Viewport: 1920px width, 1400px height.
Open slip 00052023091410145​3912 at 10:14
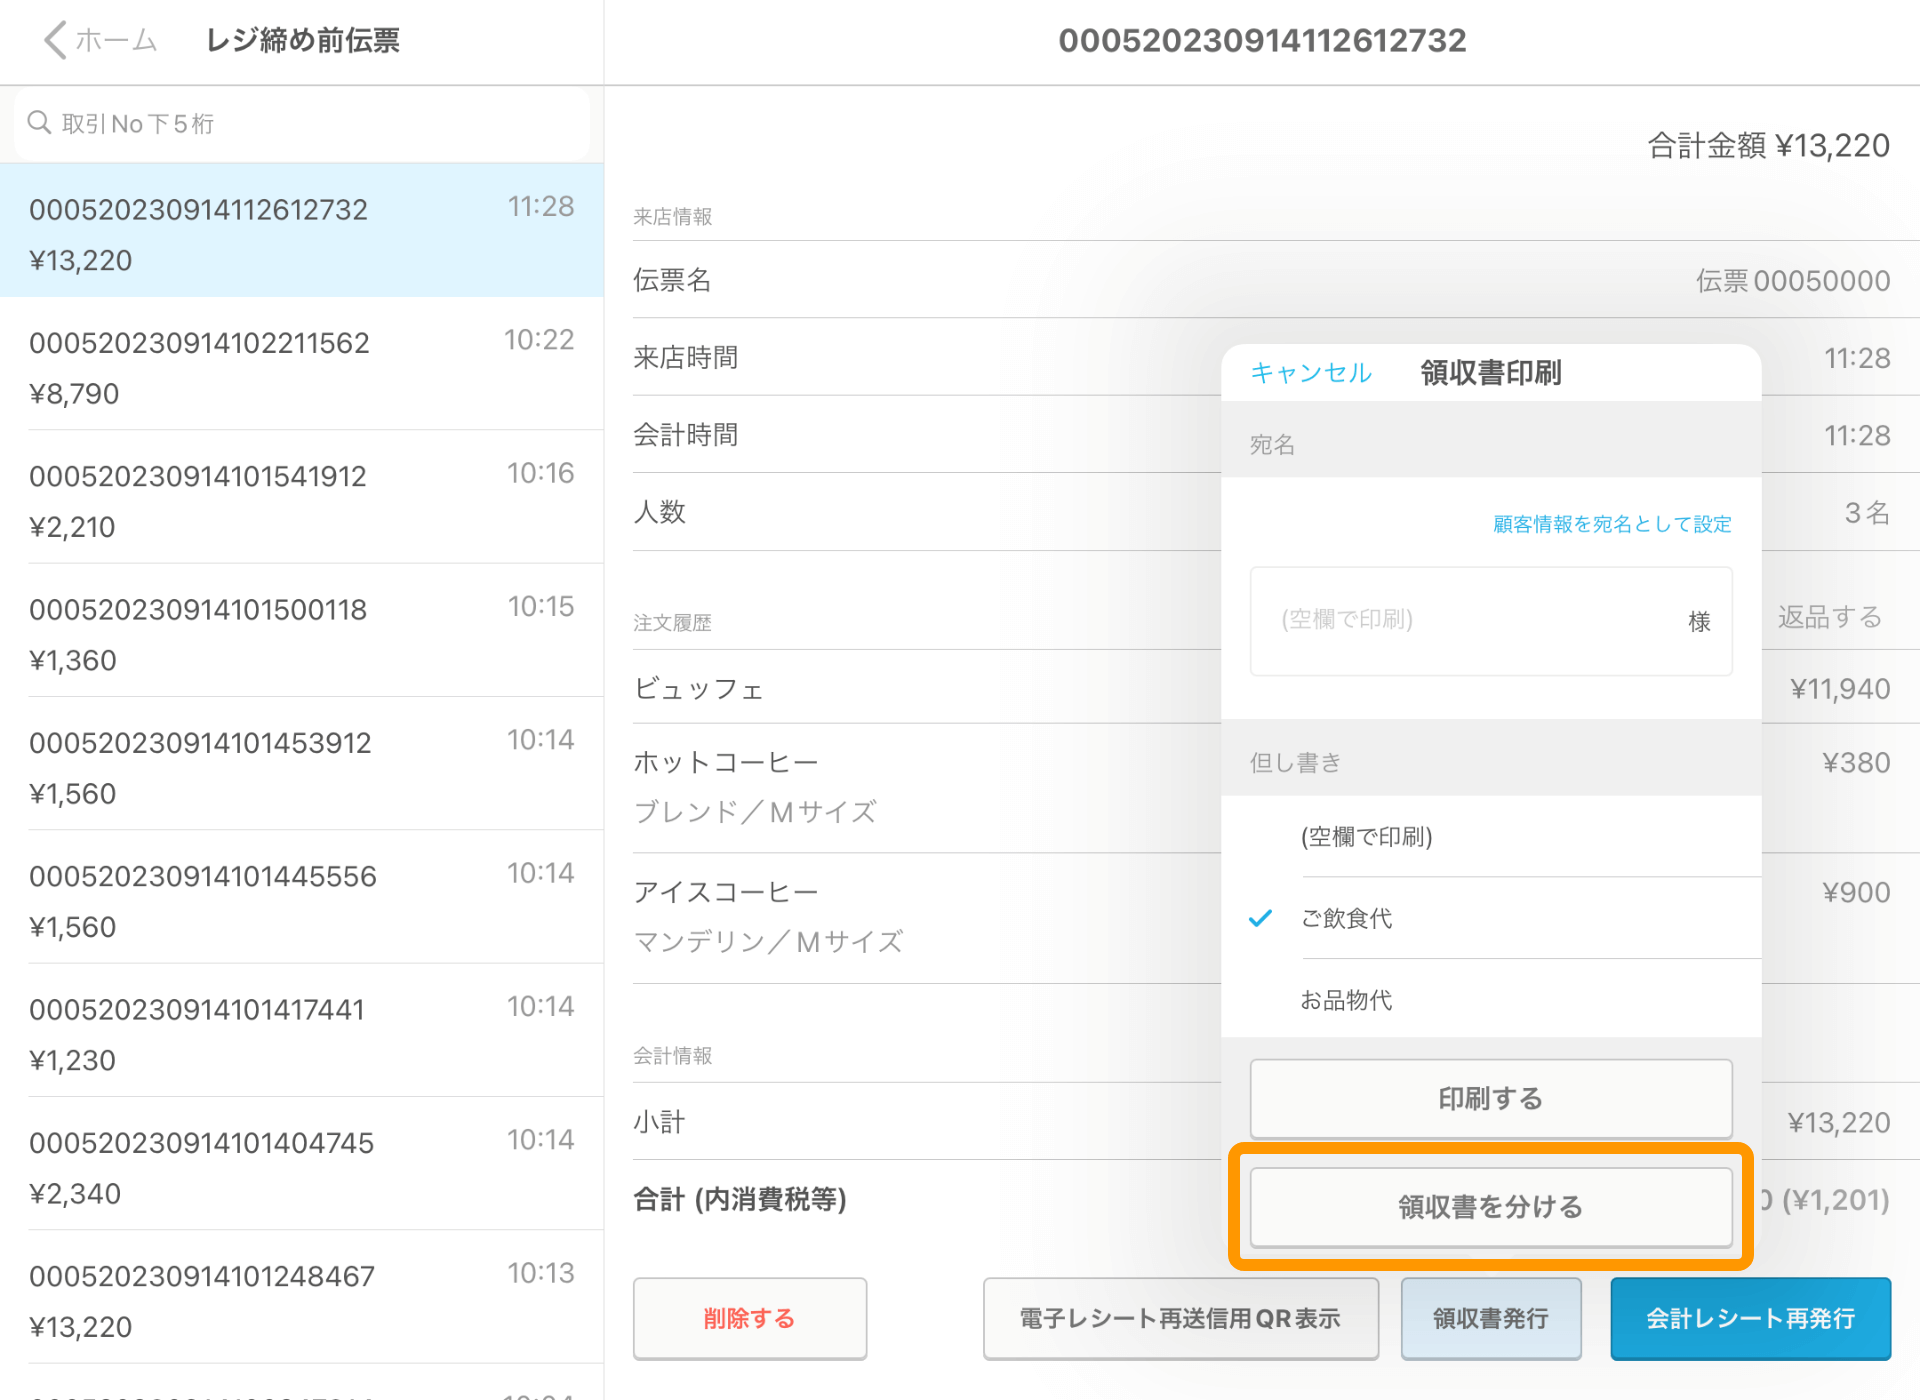(x=302, y=764)
